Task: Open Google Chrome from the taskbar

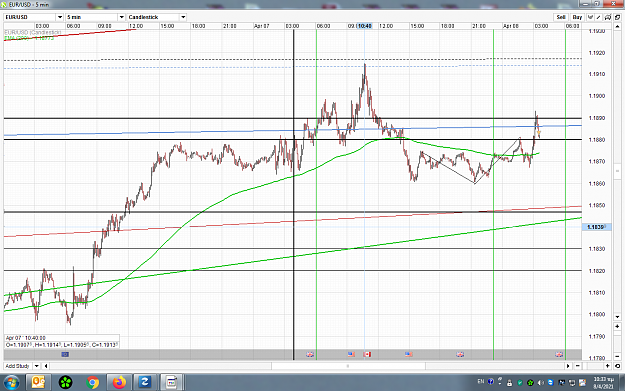Action: point(92,383)
